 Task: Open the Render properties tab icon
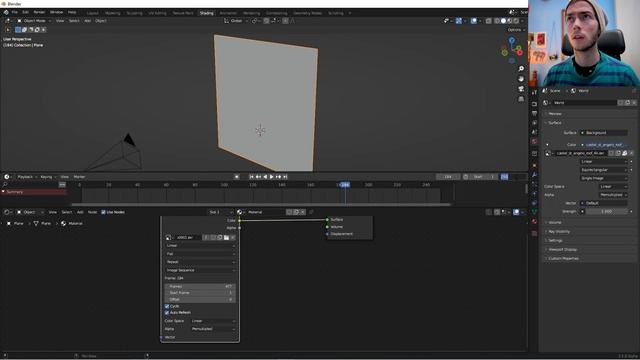pos(534,104)
